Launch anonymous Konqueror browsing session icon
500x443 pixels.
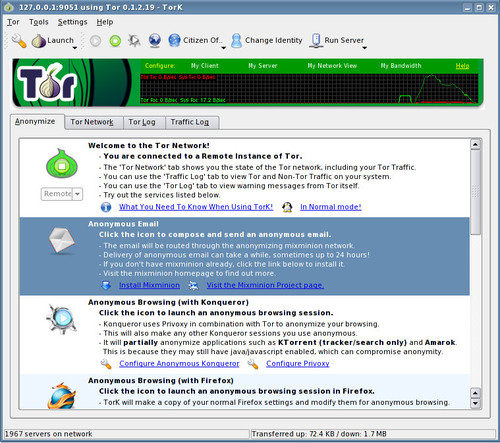(62, 319)
